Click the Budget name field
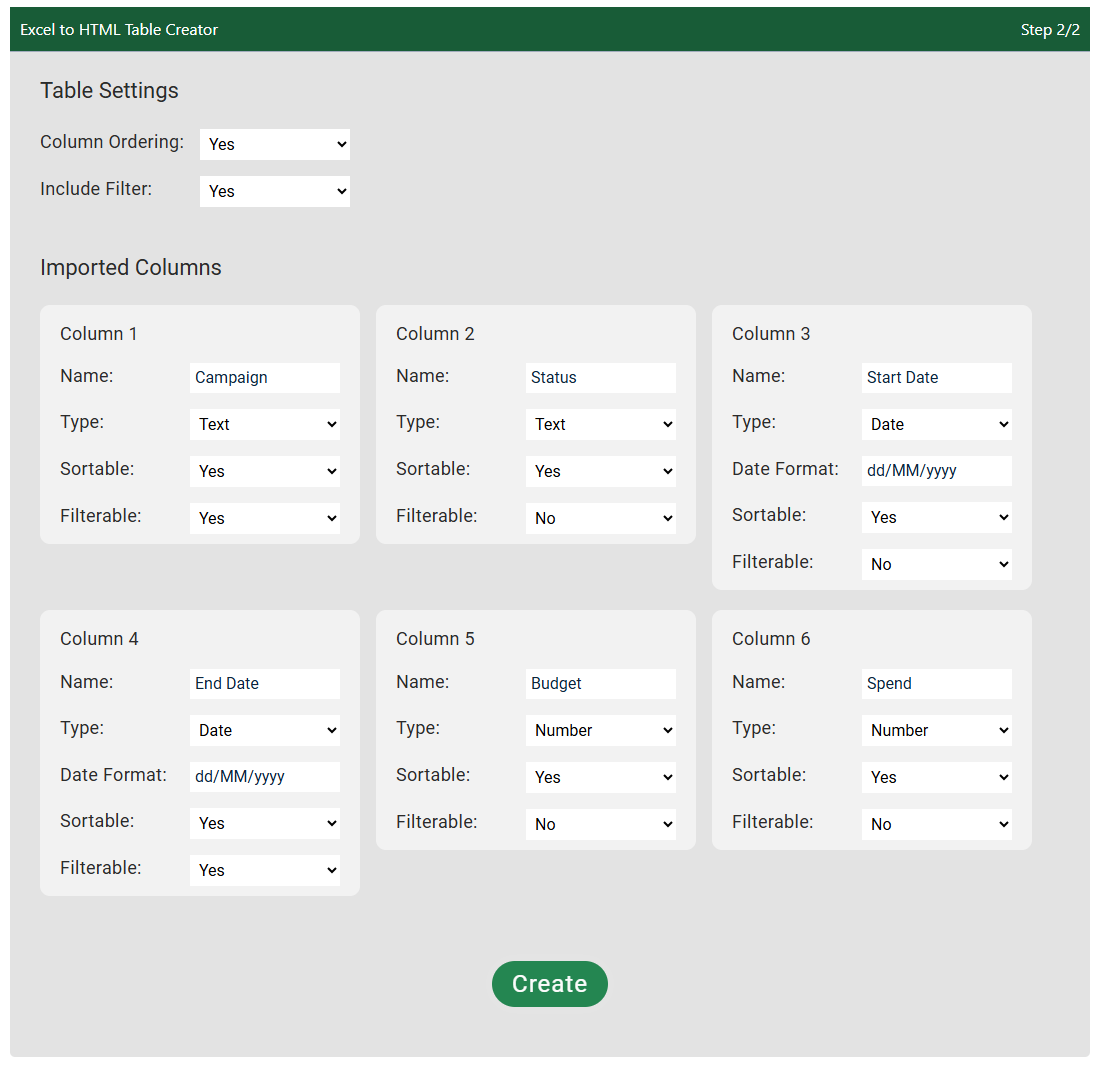The image size is (1104, 1070). click(600, 684)
